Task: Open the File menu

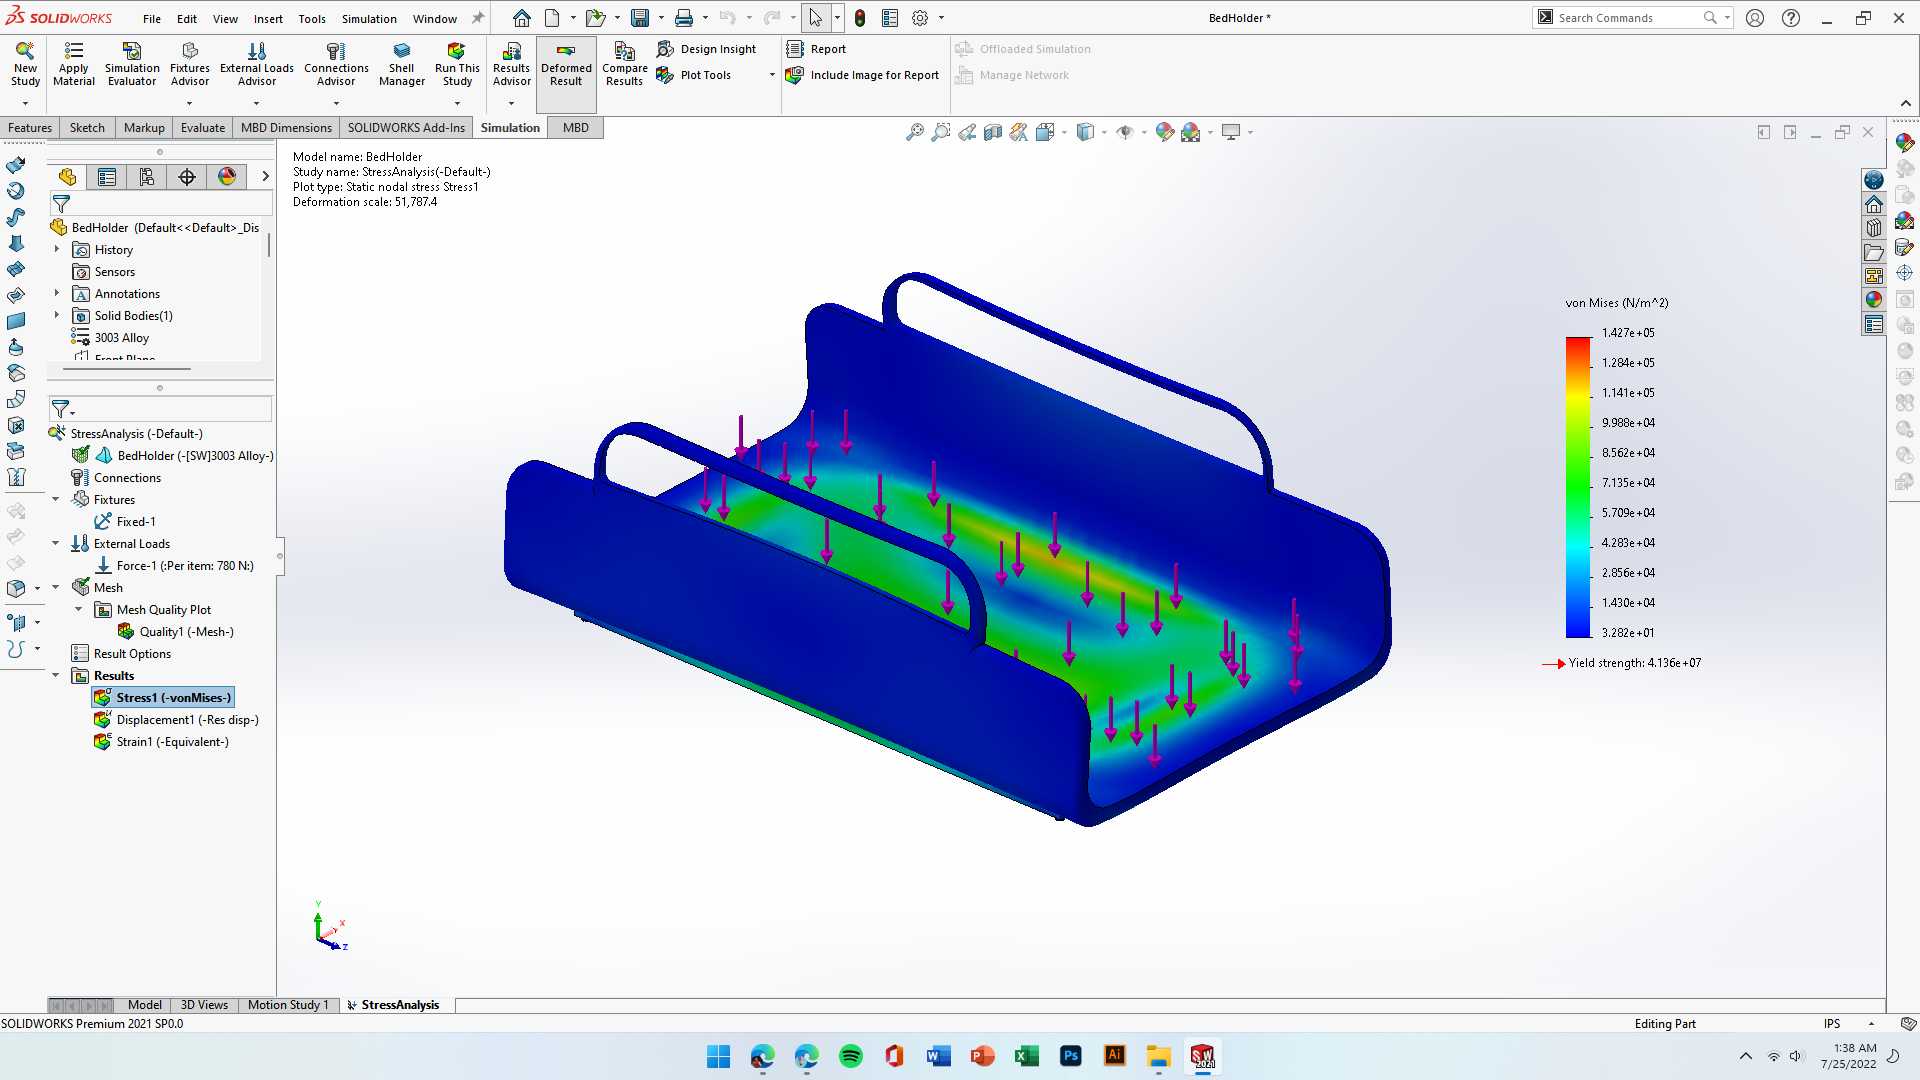Action: pos(152,18)
